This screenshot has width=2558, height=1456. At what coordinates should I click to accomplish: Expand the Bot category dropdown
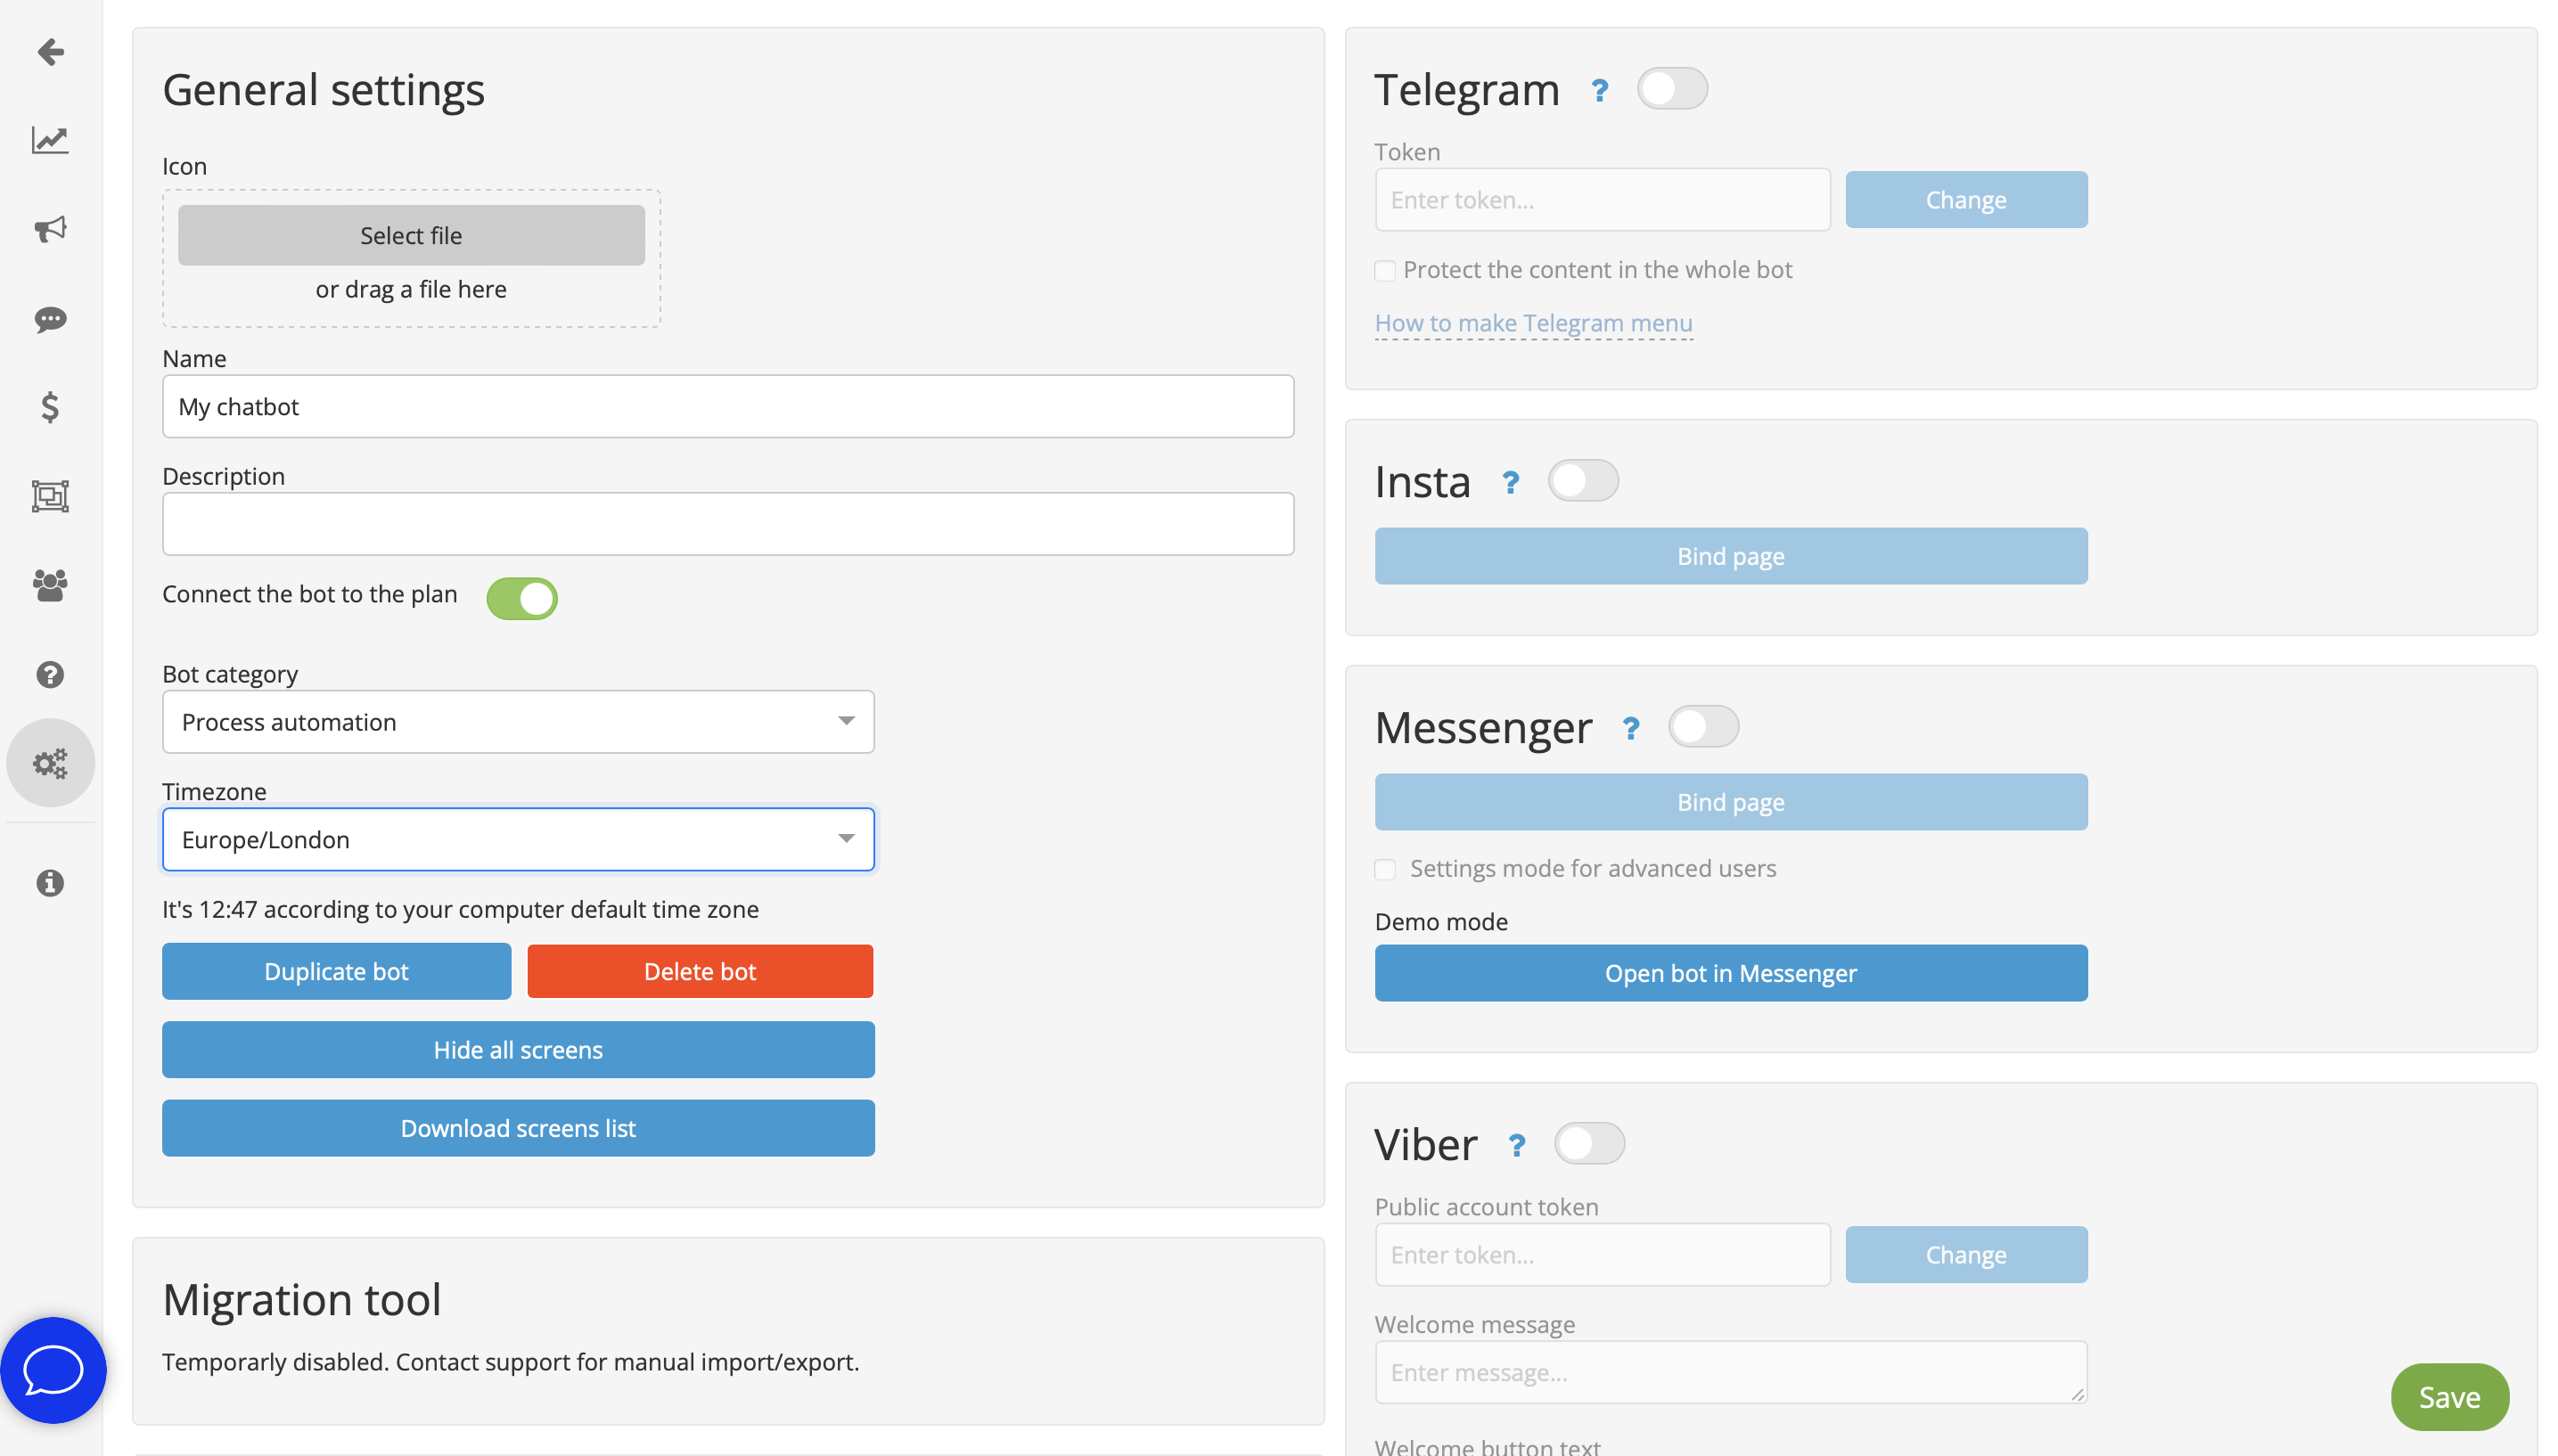518,721
